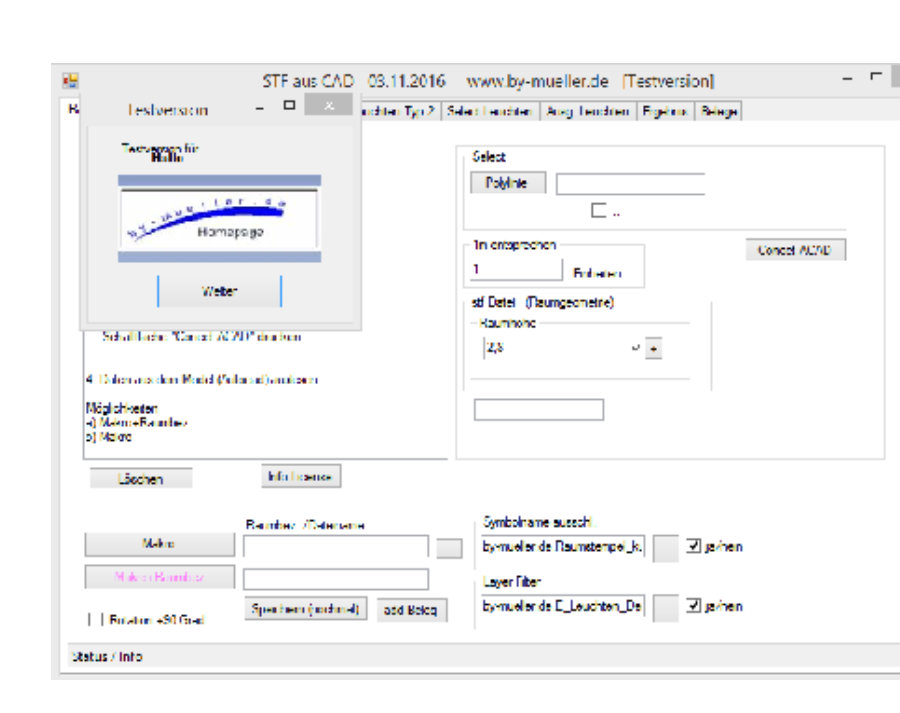Close the Testversion dialog
Image resolution: width=900 pixels, height=713 pixels.
pyautogui.click(x=328, y=105)
